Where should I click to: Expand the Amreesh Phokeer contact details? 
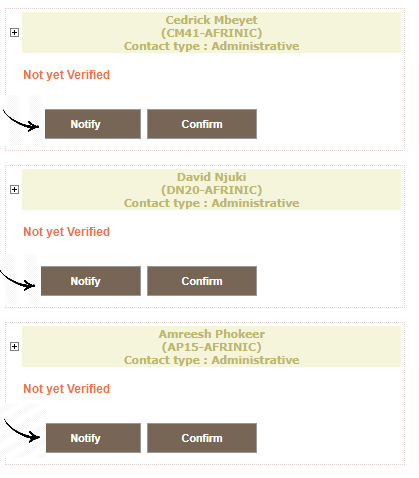point(14,347)
